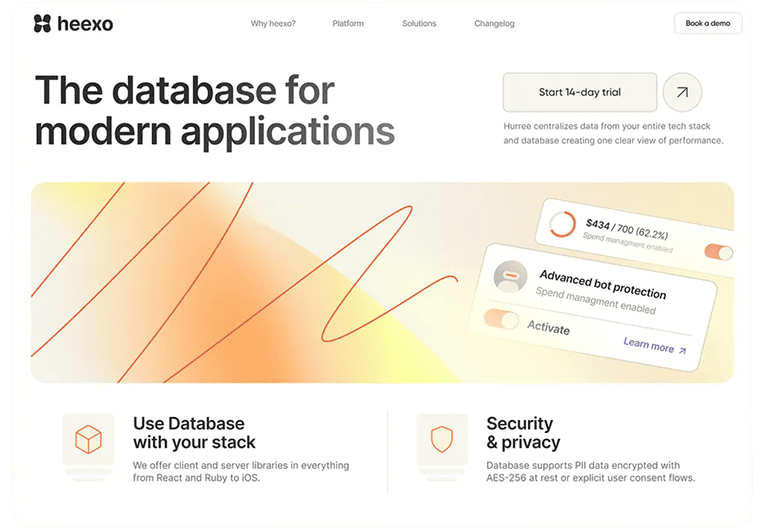This screenshot has width=766, height=528.
Task: Go to the Changelog page
Action: click(x=494, y=24)
